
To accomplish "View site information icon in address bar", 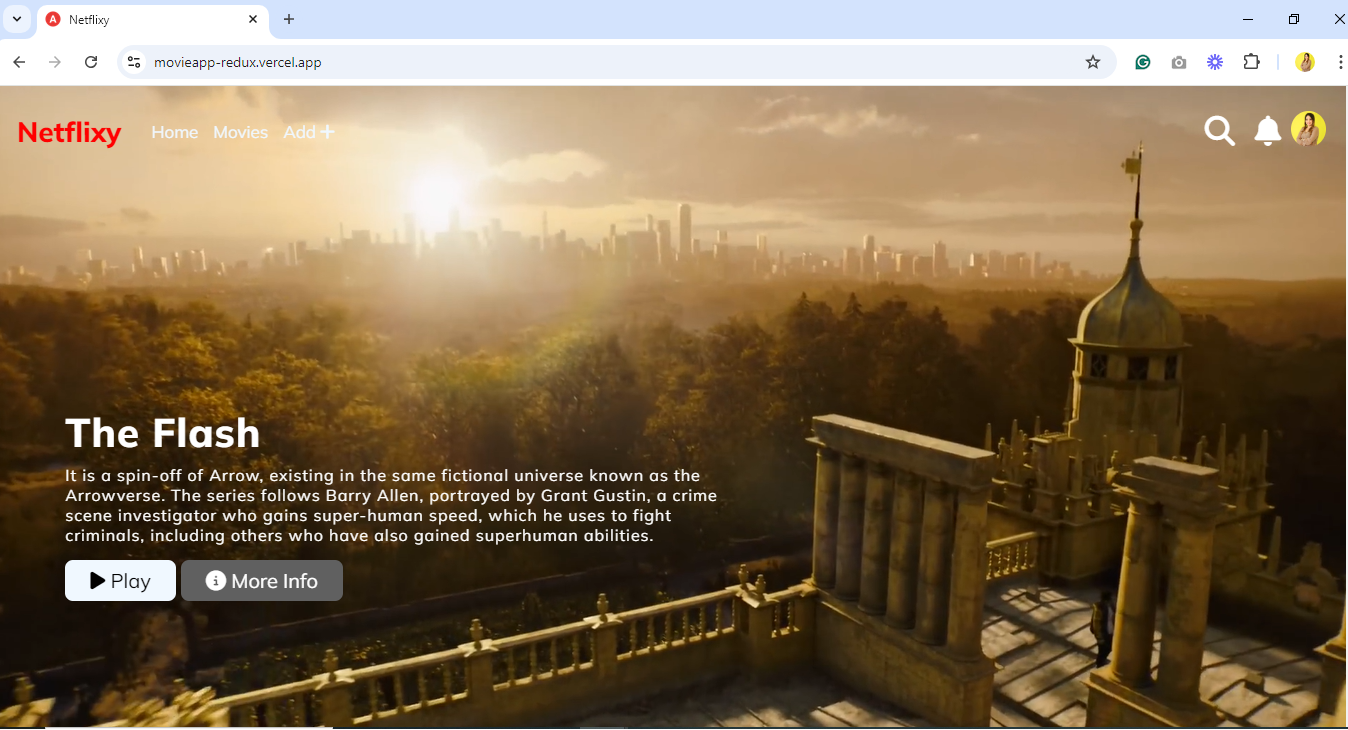I will coord(133,62).
